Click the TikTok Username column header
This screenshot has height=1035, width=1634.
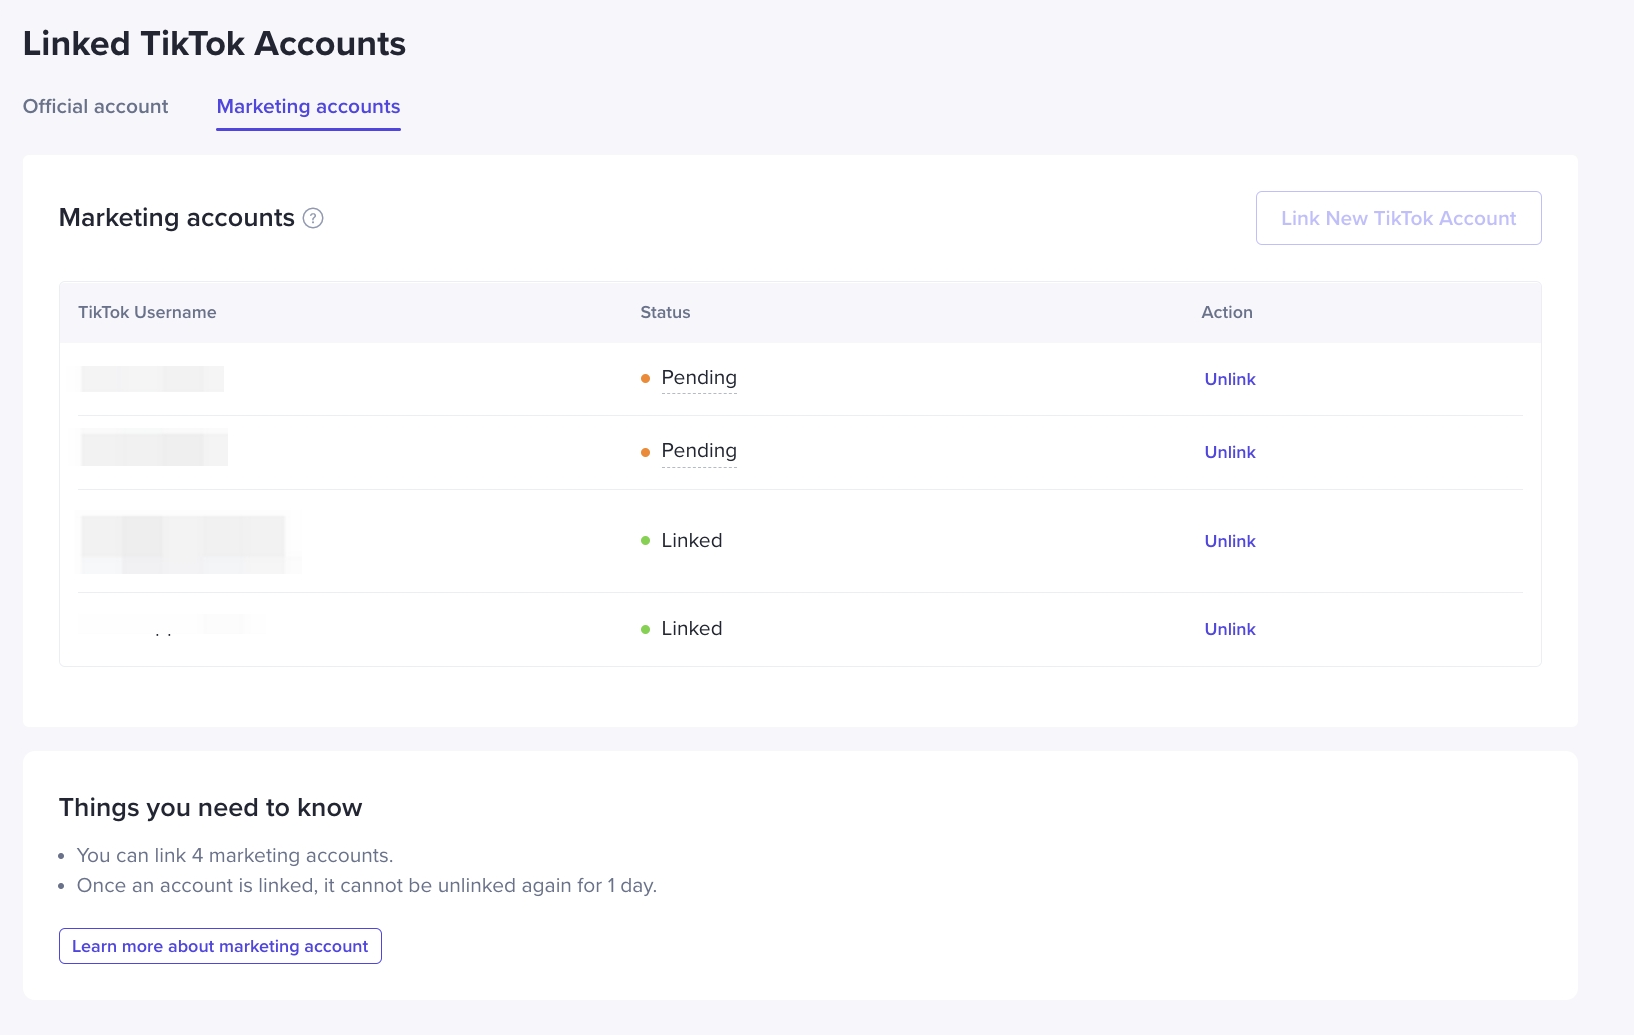147,312
